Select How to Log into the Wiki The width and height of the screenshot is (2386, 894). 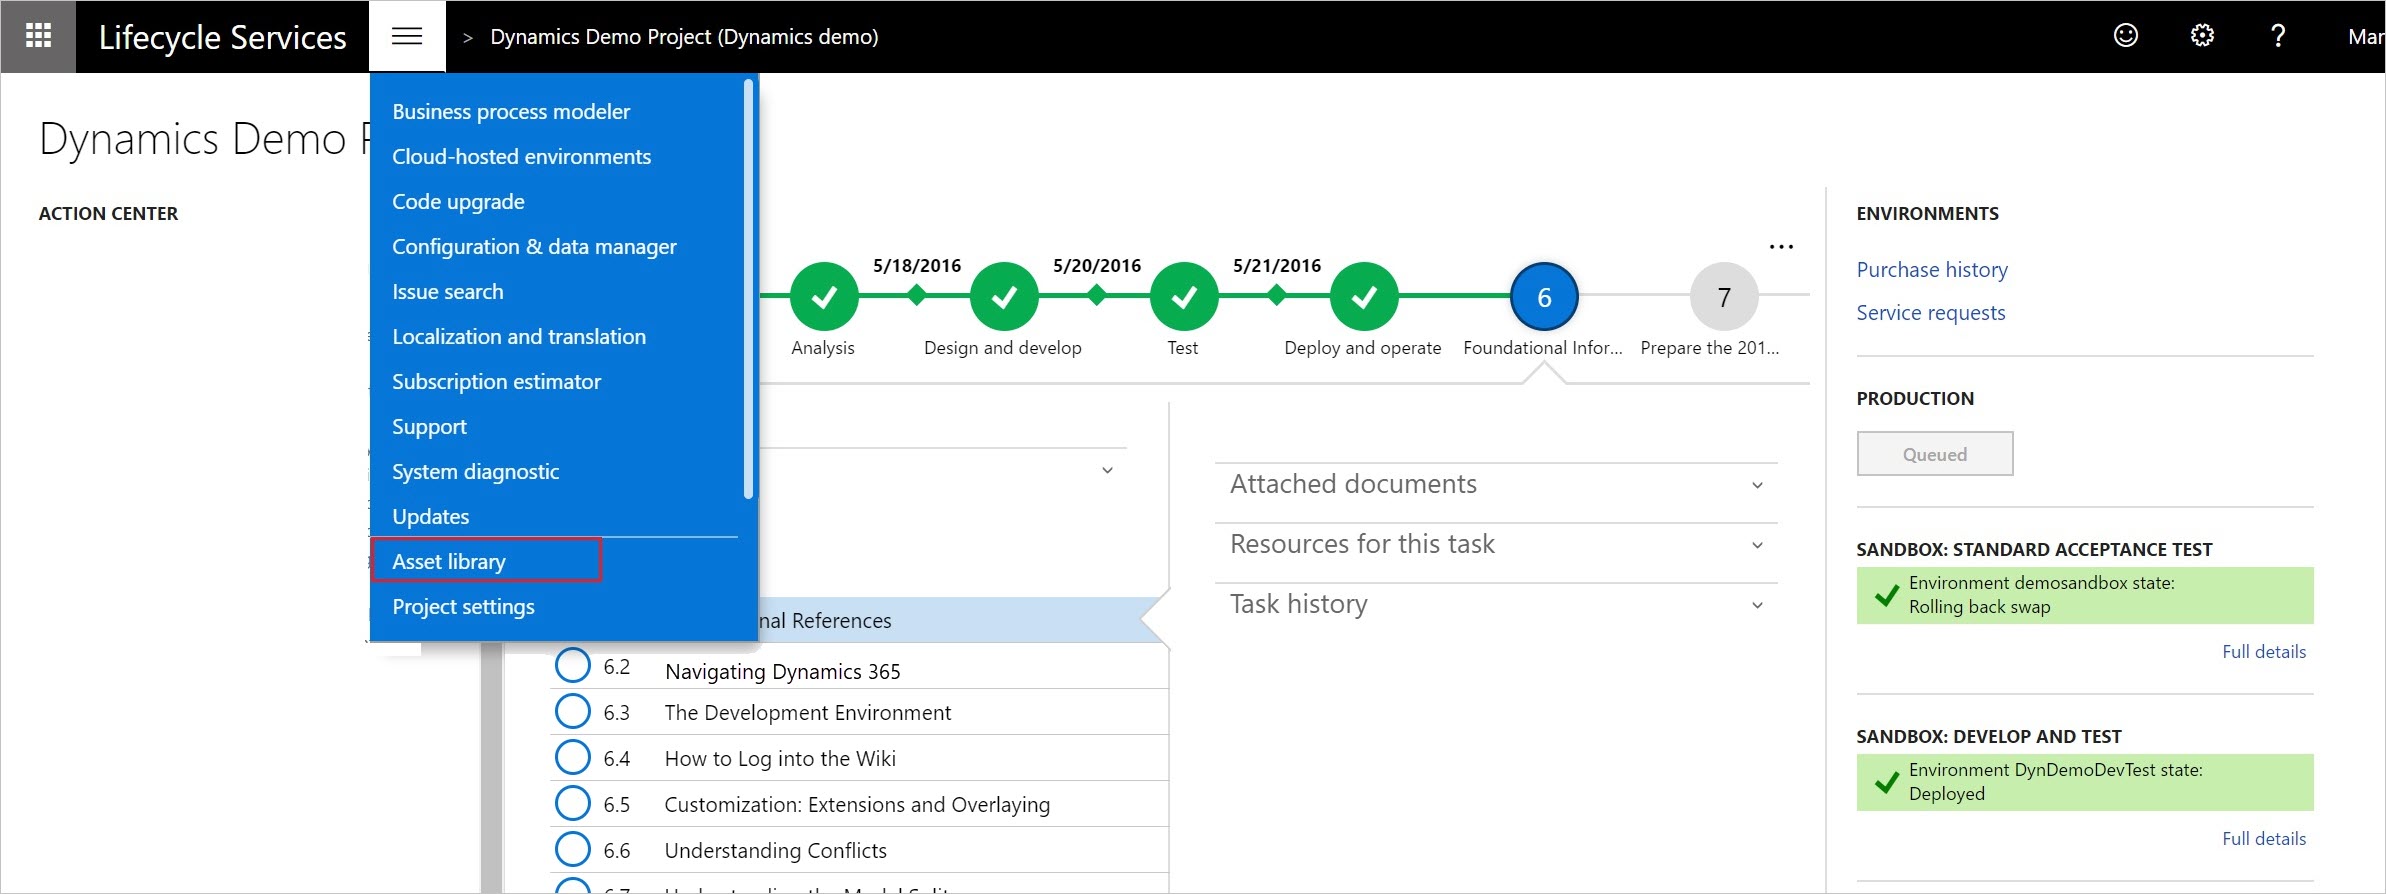780,759
